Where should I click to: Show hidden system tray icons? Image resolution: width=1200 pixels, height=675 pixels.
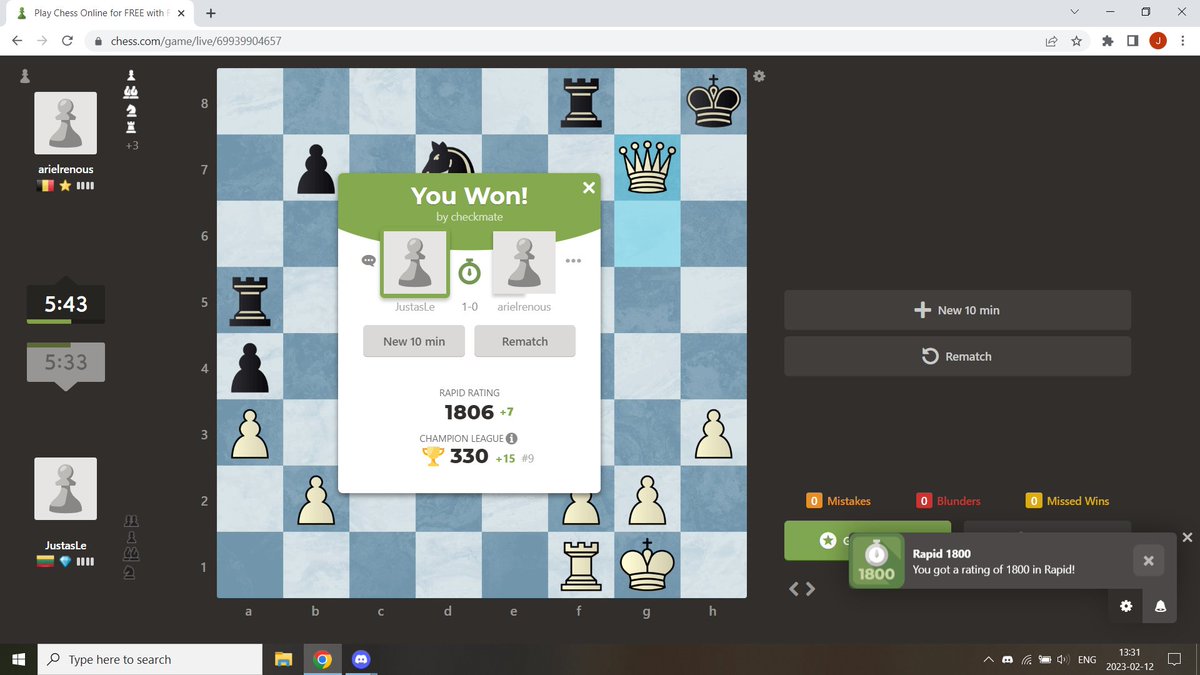coord(988,660)
